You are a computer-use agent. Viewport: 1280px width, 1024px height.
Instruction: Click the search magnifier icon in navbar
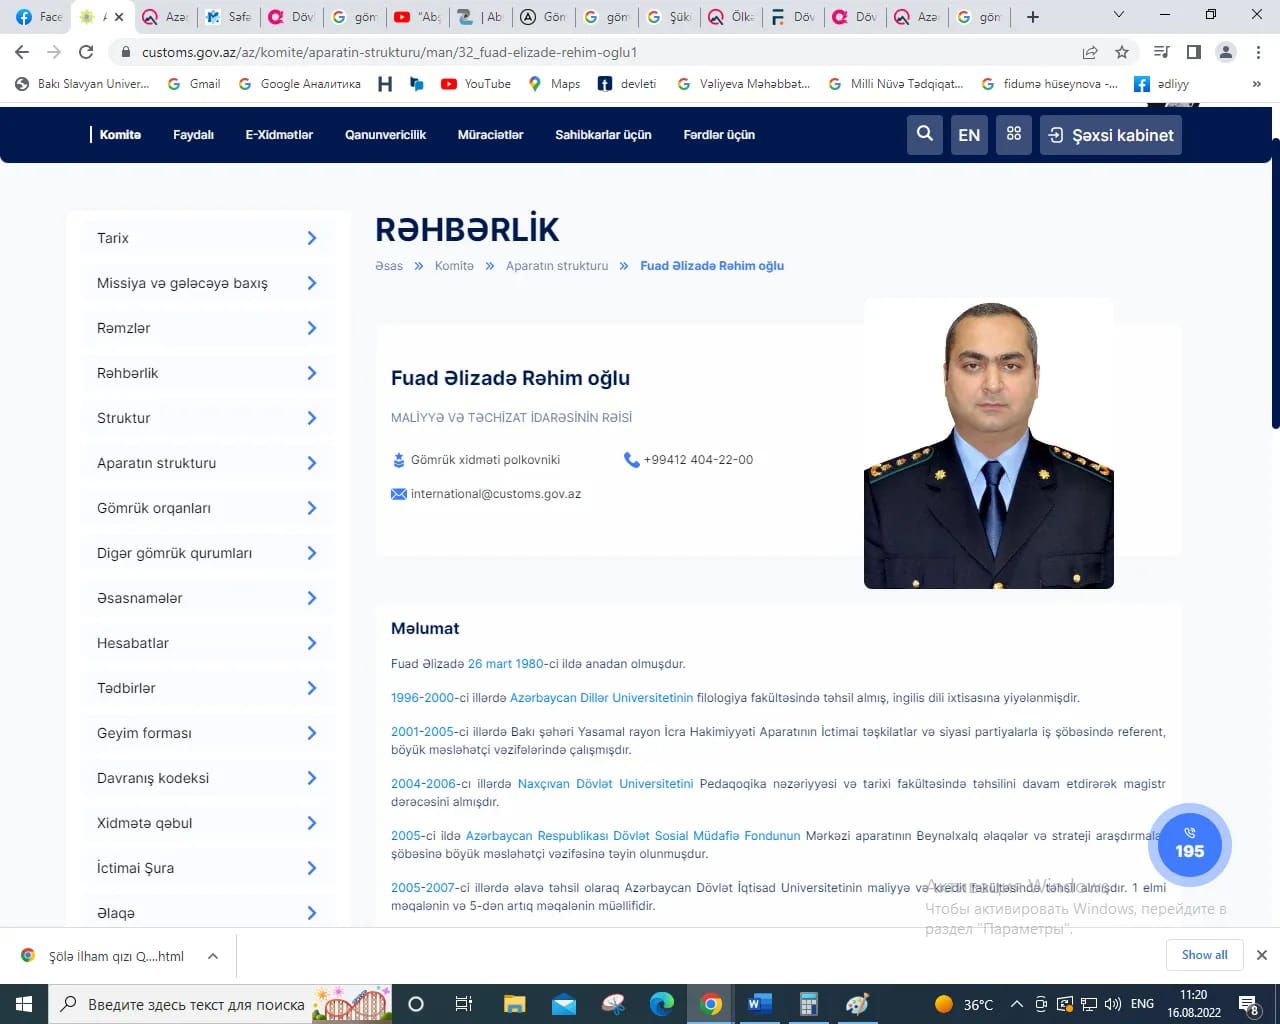click(x=925, y=134)
